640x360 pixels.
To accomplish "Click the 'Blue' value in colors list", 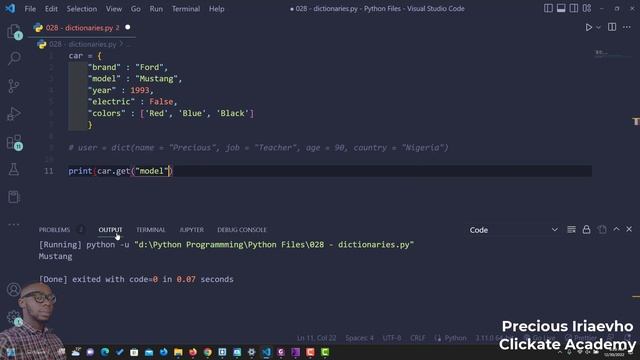I will coord(192,113).
